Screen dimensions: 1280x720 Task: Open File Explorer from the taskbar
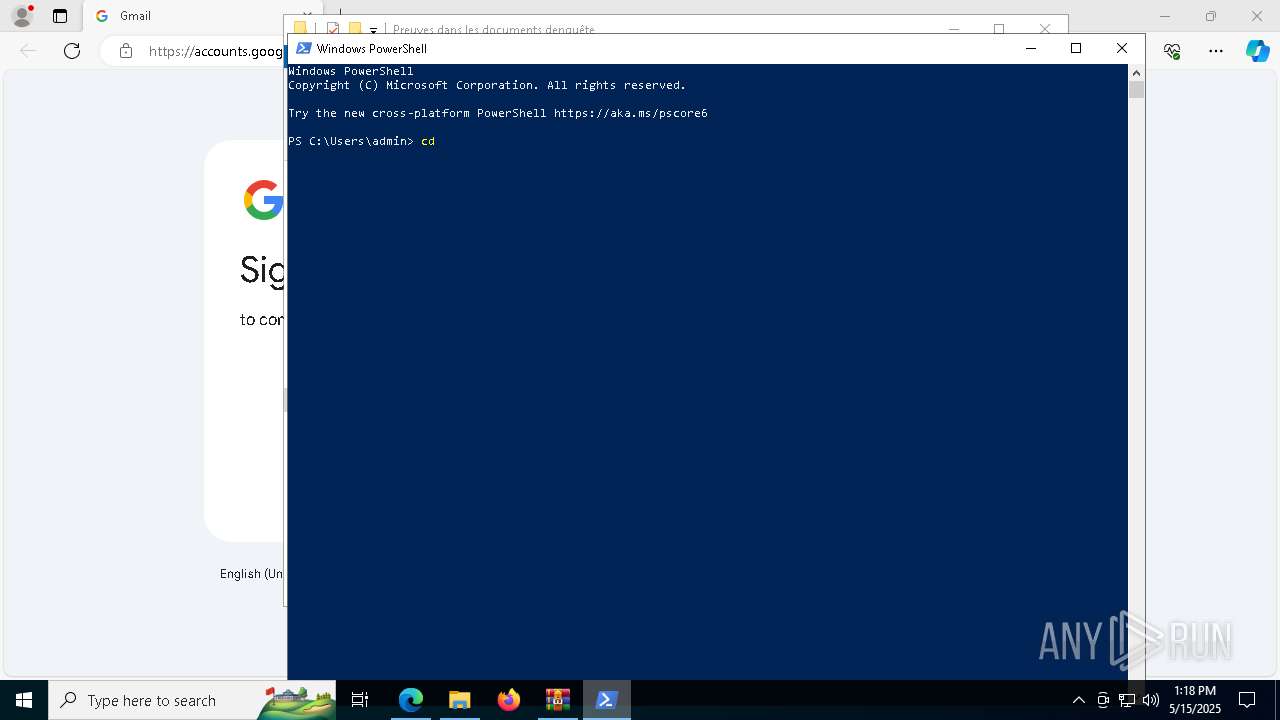459,700
